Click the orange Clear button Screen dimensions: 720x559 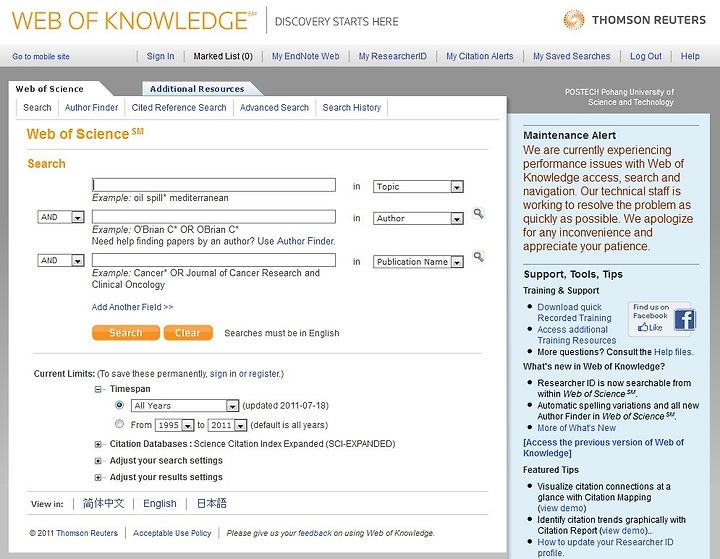pyautogui.click(x=188, y=333)
